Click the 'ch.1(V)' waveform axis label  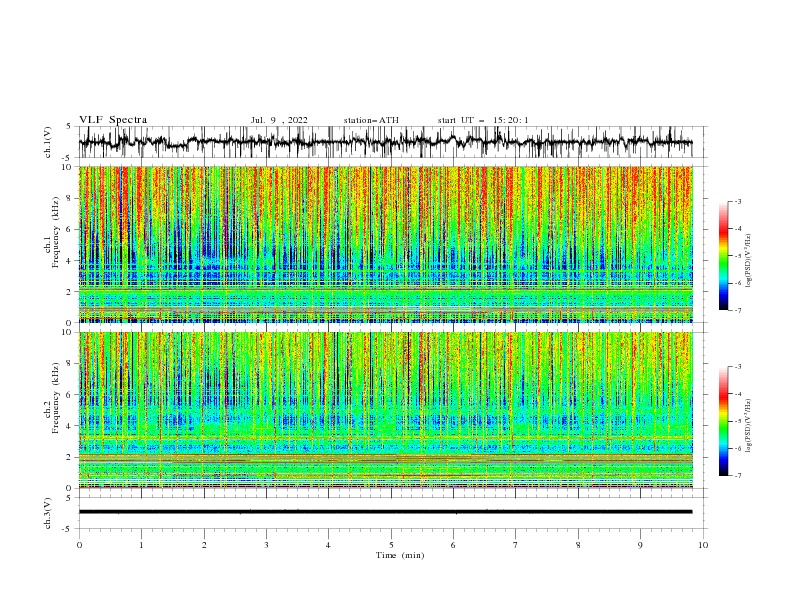coord(48,142)
